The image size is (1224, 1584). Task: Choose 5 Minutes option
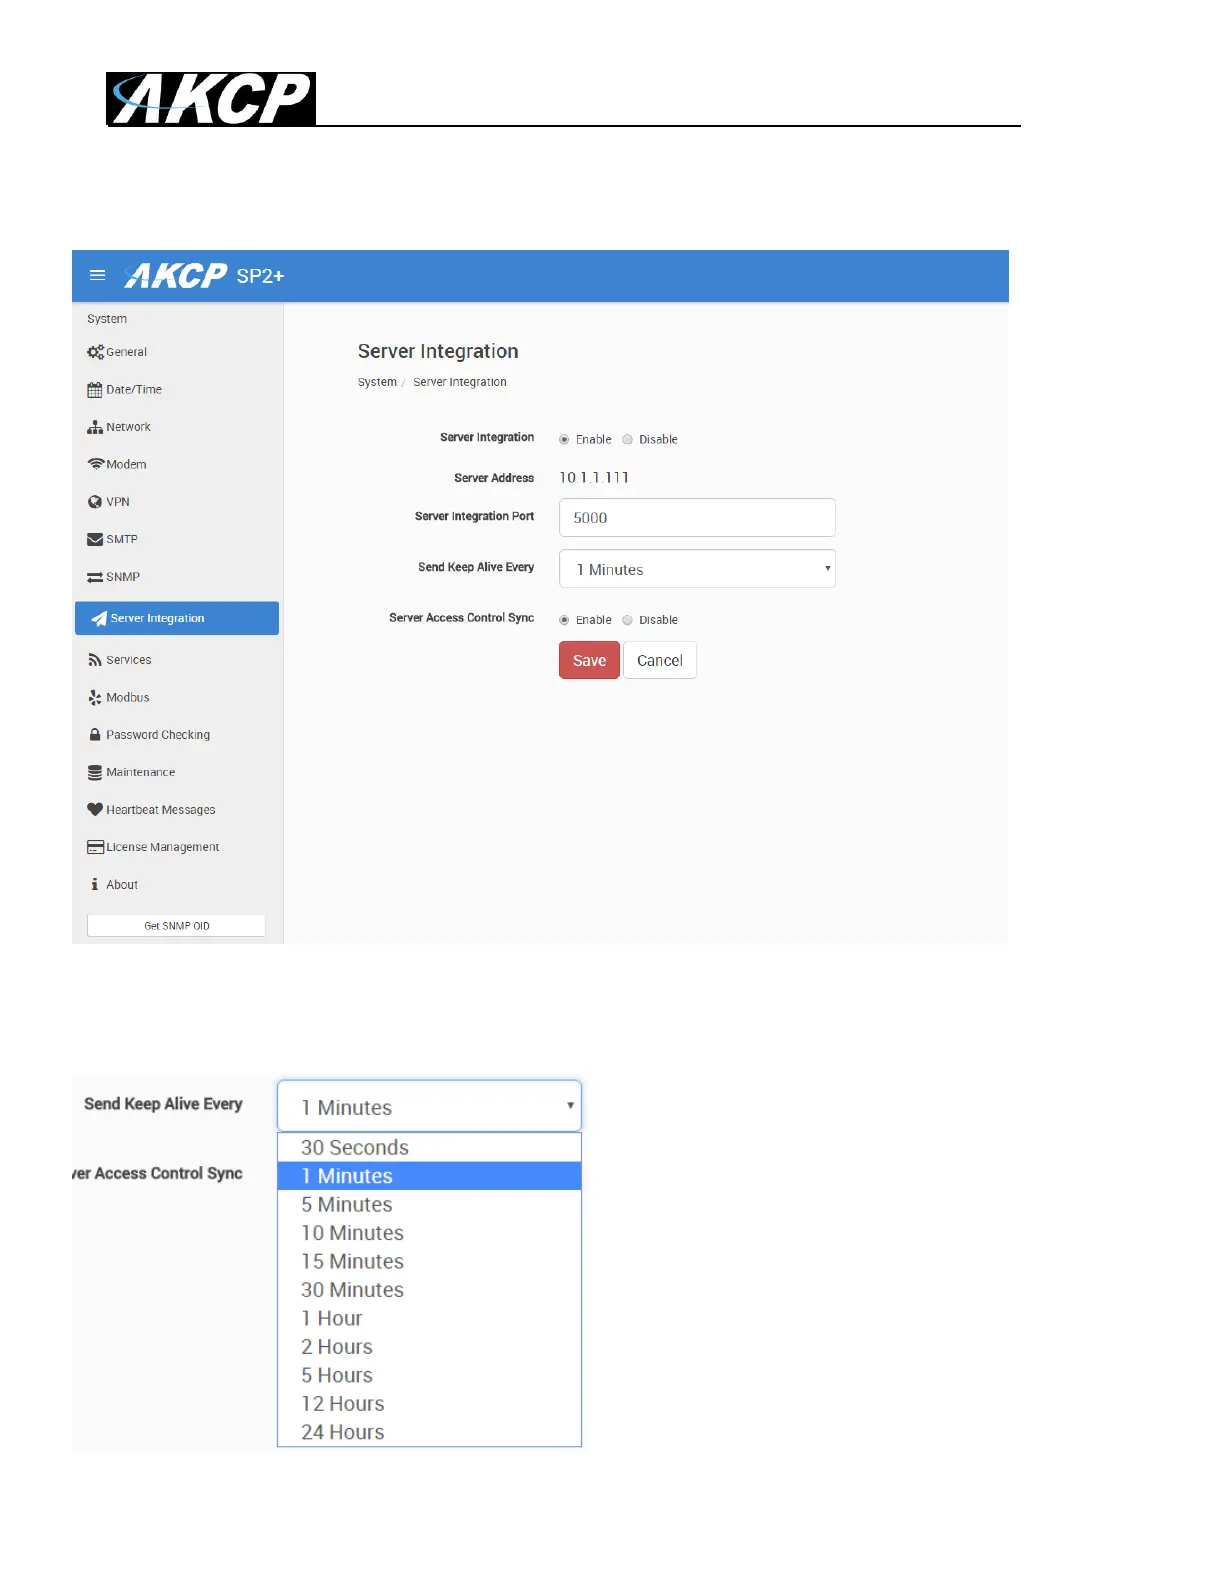429,1204
